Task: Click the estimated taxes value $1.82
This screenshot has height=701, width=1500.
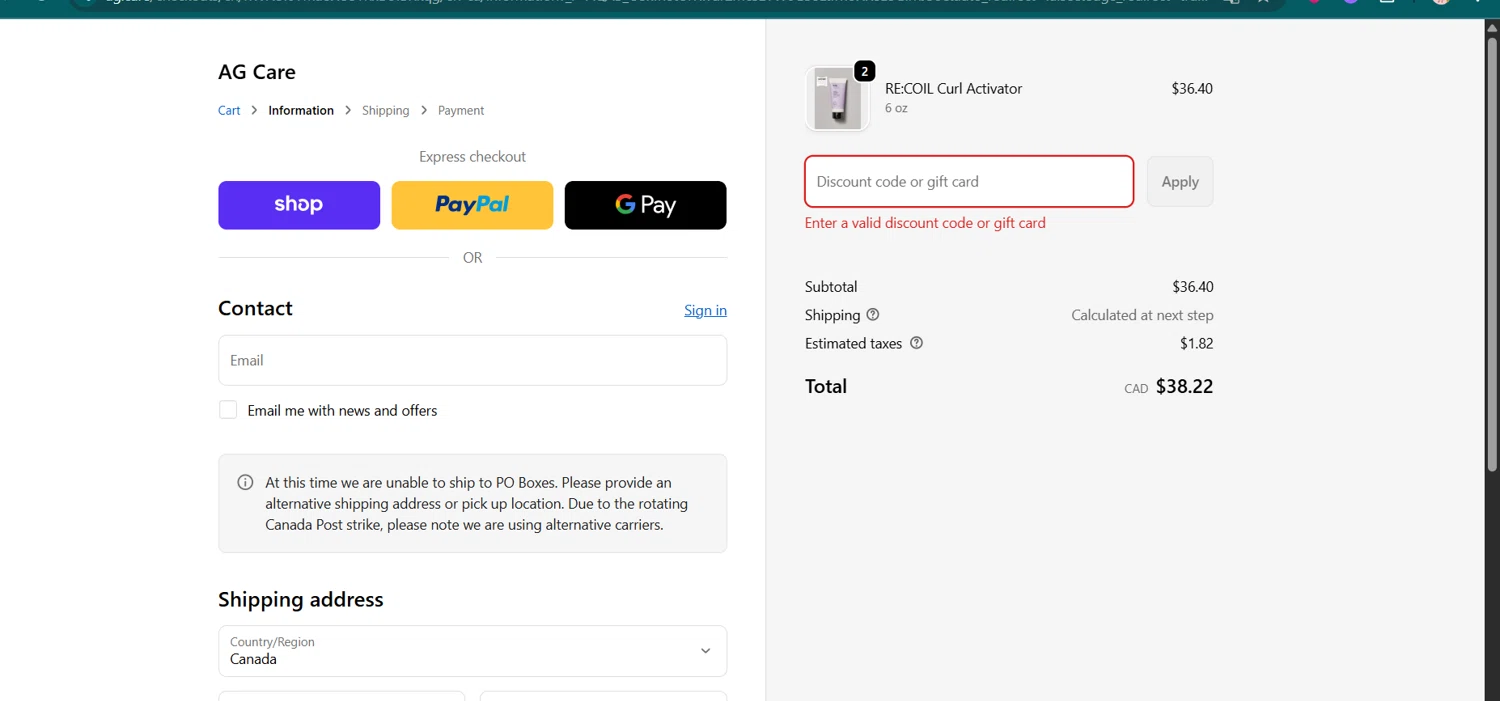Action: 1197,343
